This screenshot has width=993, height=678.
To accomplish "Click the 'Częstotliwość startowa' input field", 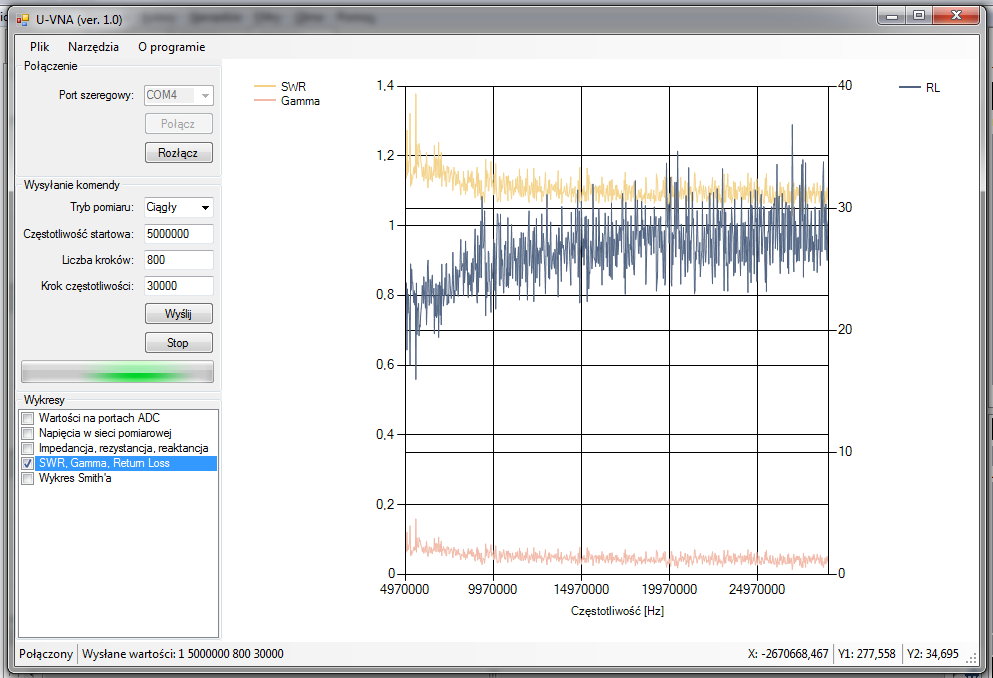I will tap(179, 234).
